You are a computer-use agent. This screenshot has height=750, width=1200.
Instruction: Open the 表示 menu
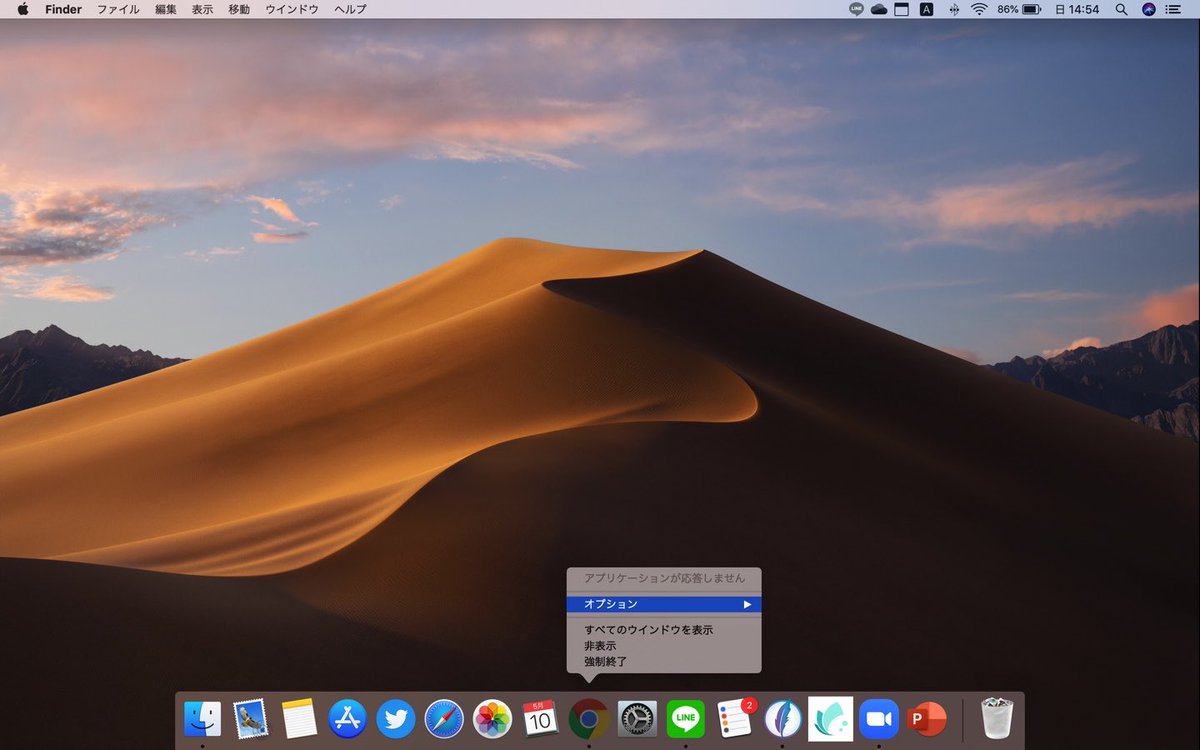coord(202,9)
